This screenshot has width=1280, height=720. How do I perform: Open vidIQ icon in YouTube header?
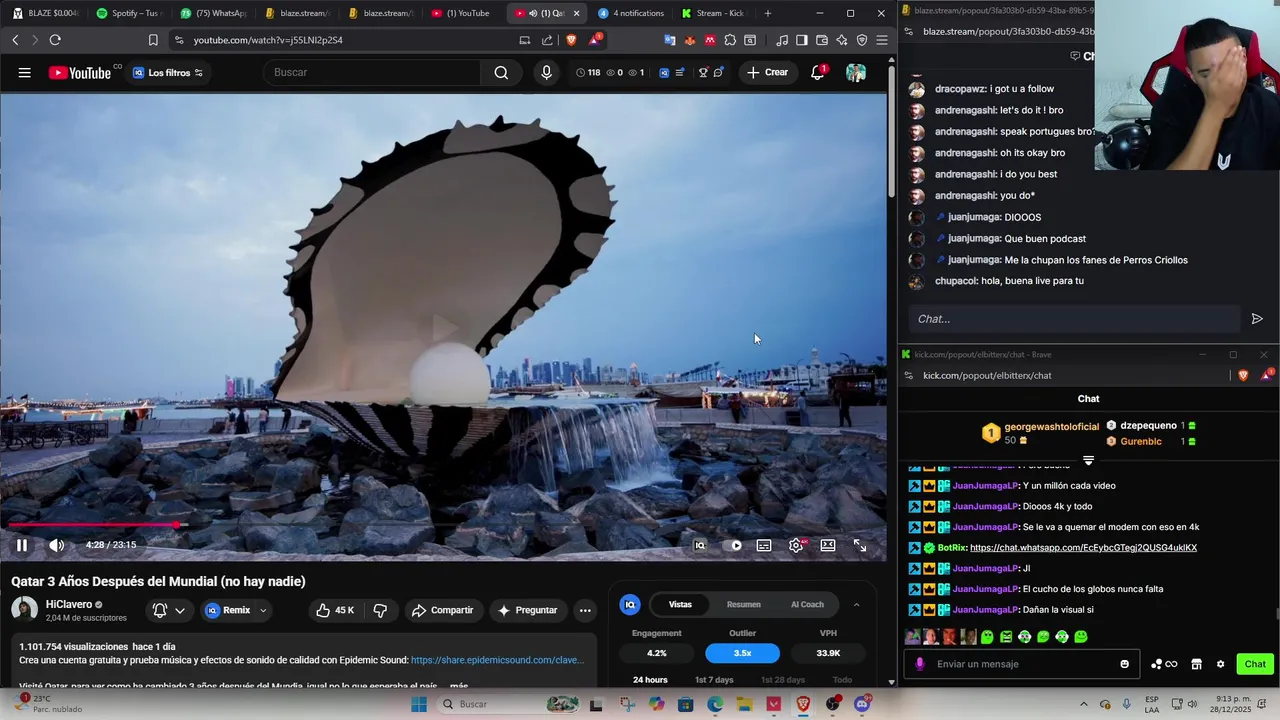664,72
